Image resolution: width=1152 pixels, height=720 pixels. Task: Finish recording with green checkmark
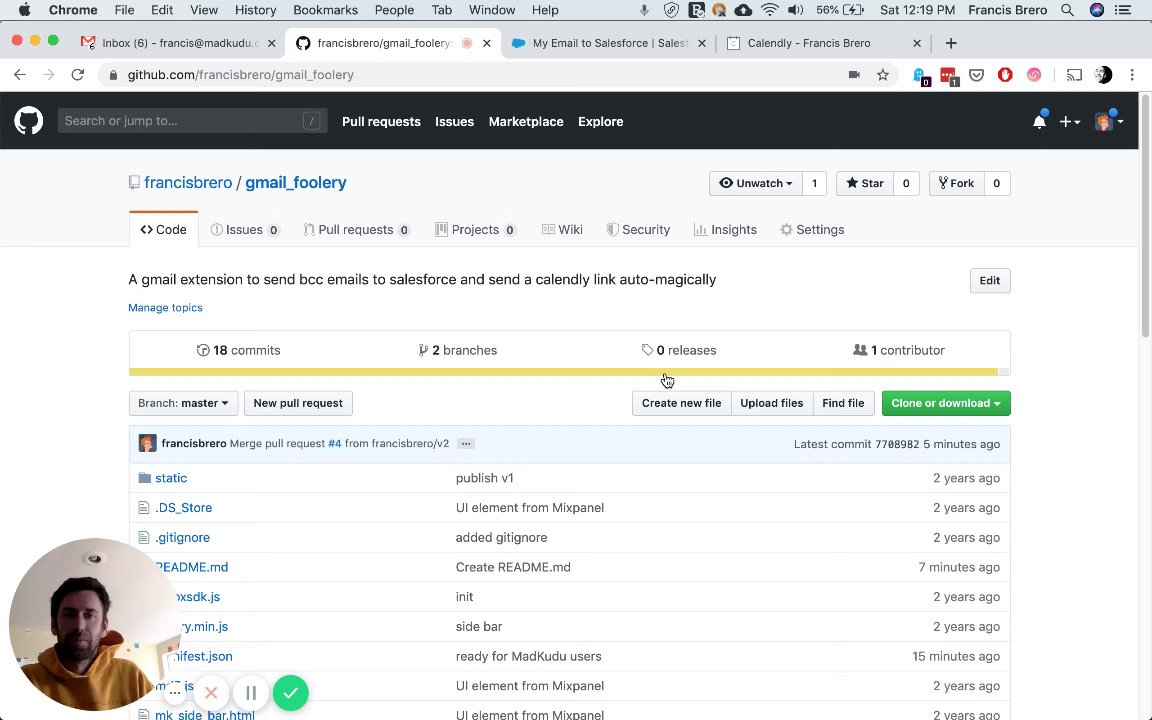(291, 693)
